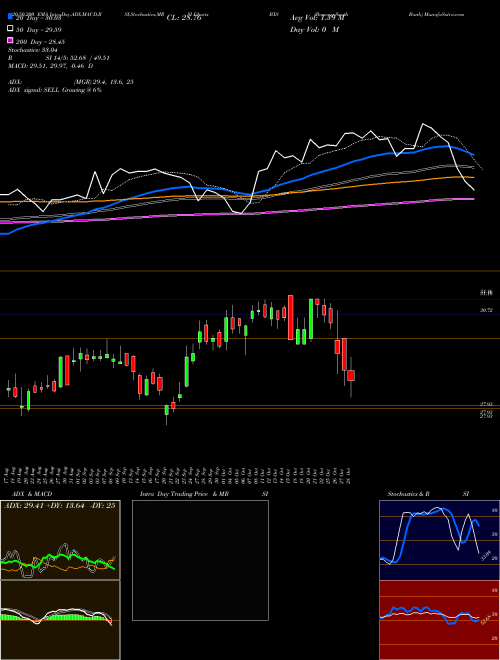Select the '50 Day - 29.39' legend text
Viewport: 500px width, 660px height.
(x=40, y=29)
